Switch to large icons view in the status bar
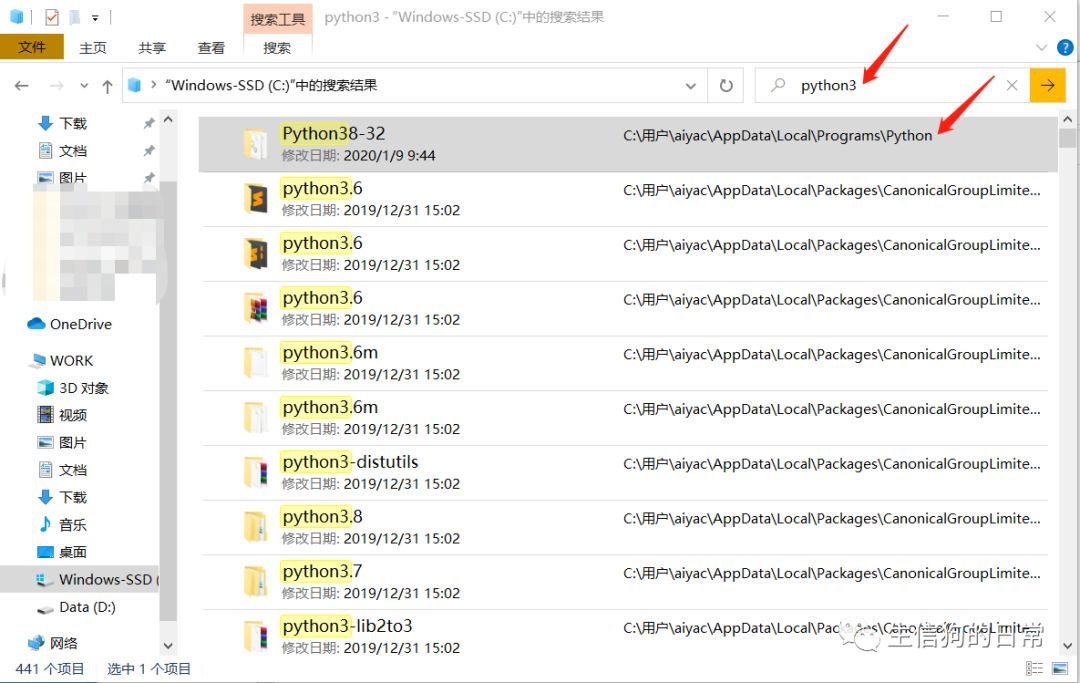 (1060, 669)
